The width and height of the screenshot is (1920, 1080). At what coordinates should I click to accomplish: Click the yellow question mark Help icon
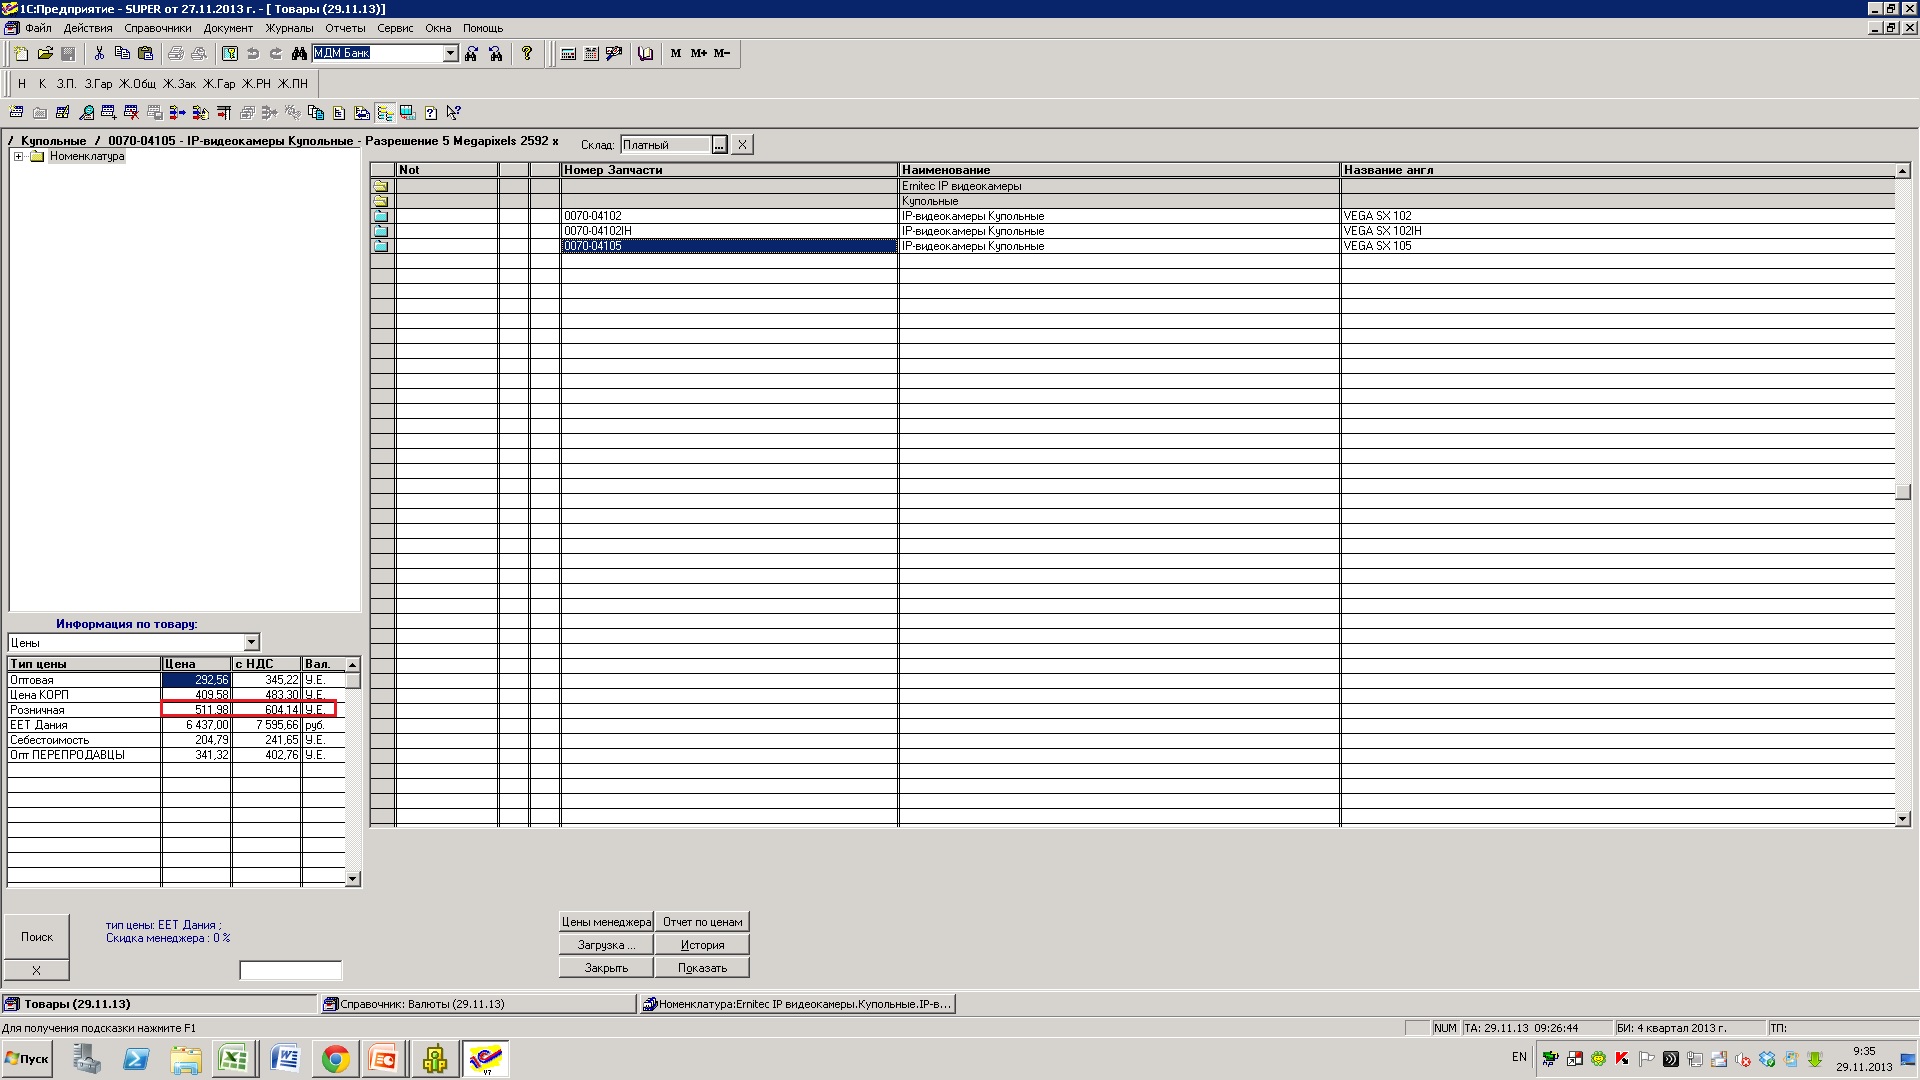click(527, 54)
